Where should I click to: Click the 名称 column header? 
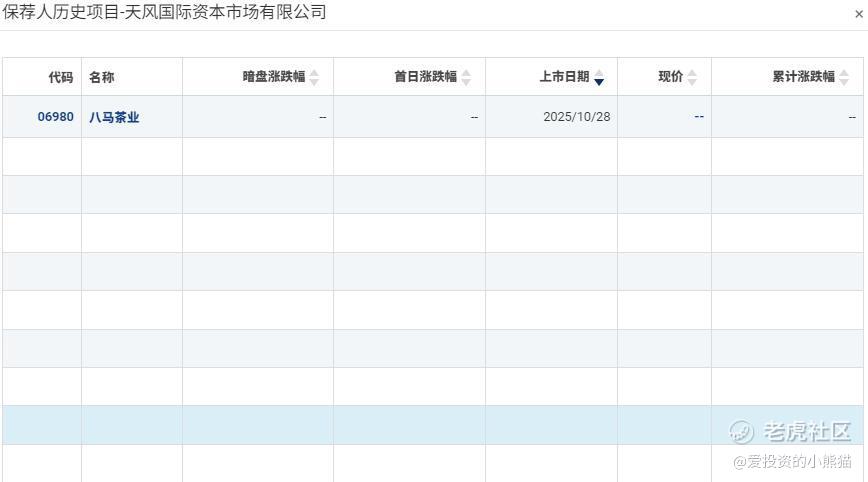tap(132, 77)
